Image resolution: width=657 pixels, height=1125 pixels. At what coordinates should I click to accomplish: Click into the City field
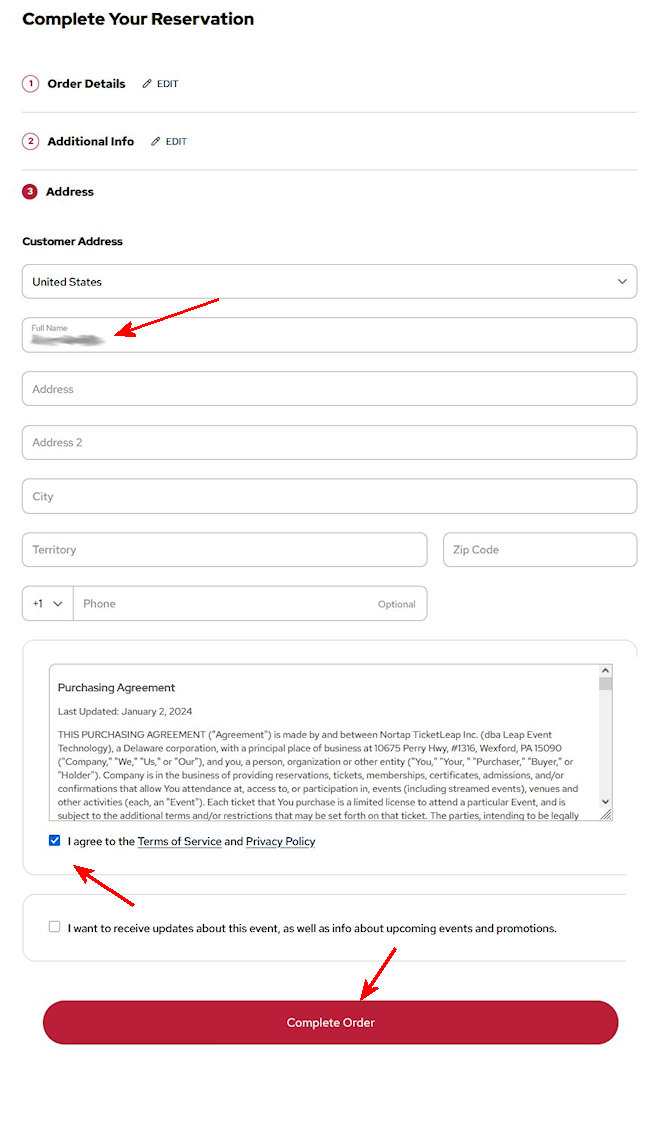(x=329, y=496)
